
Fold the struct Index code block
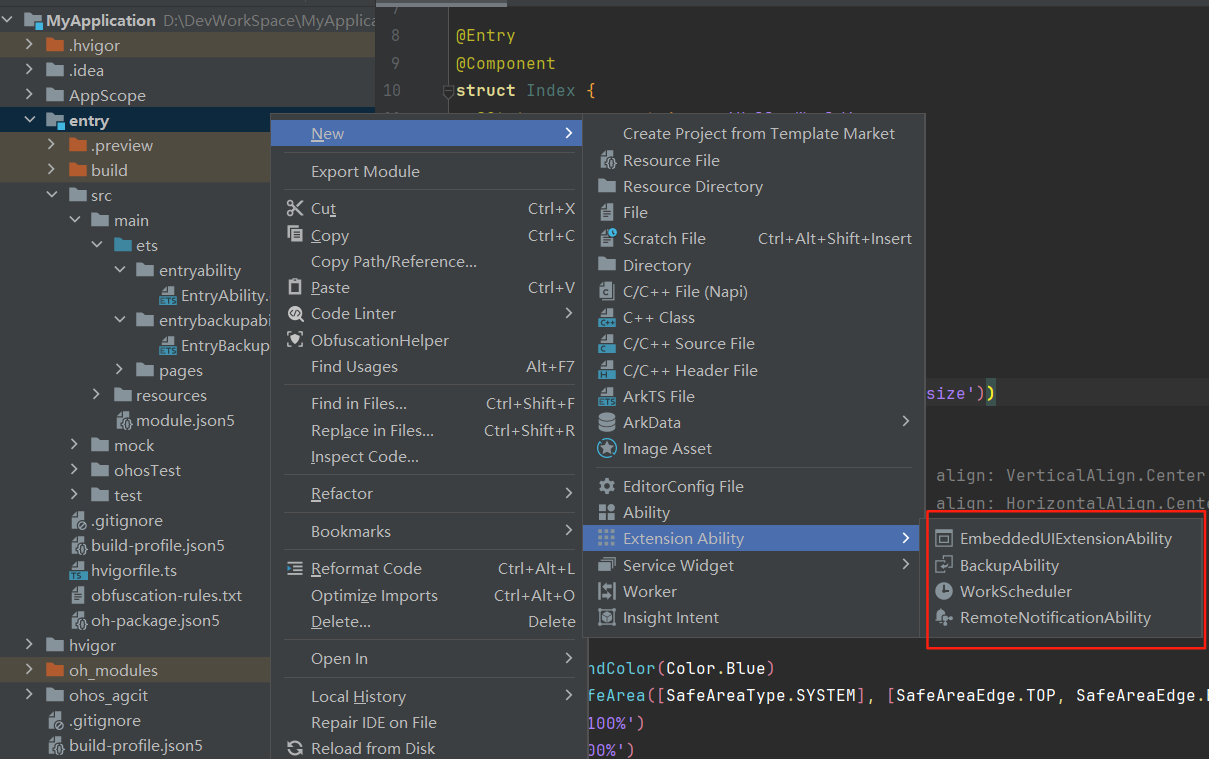tap(447, 91)
